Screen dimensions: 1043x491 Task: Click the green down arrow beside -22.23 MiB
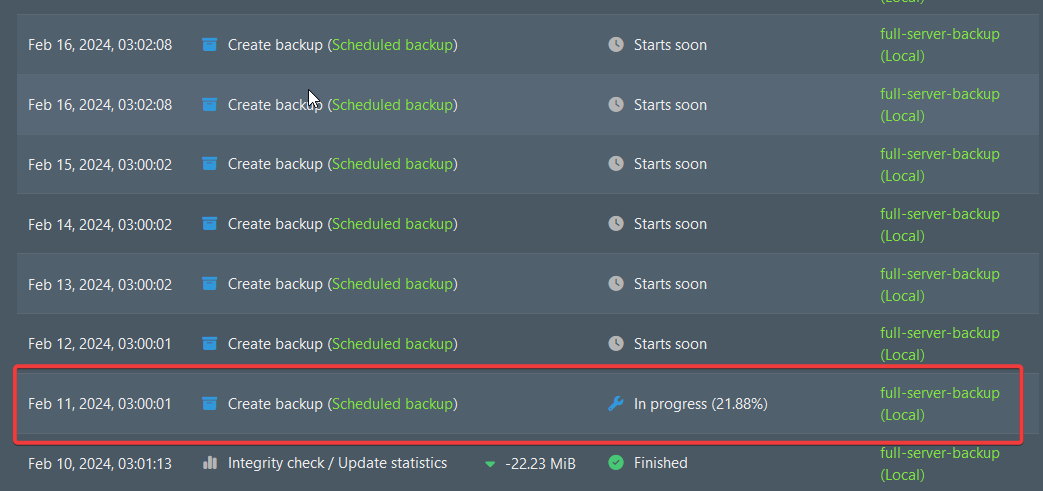coord(490,464)
